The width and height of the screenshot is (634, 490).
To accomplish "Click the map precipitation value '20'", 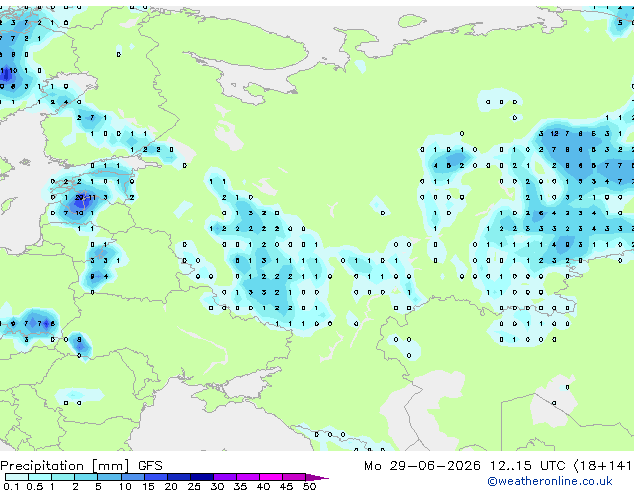I will pyautogui.click(x=79, y=197).
